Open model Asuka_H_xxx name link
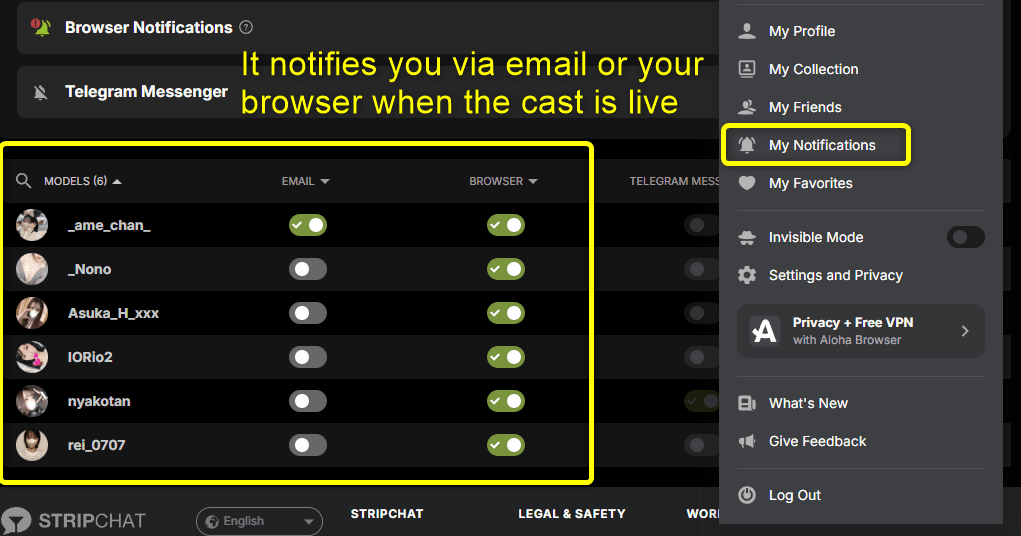This screenshot has width=1021, height=536. [113, 313]
